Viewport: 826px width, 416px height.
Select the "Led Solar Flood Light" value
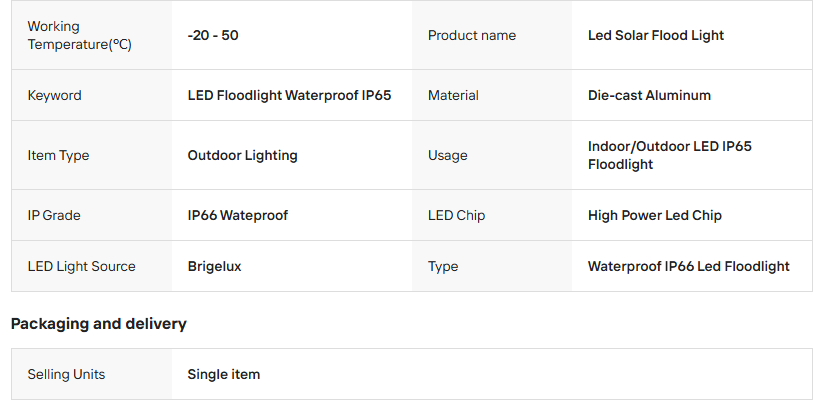(x=656, y=36)
